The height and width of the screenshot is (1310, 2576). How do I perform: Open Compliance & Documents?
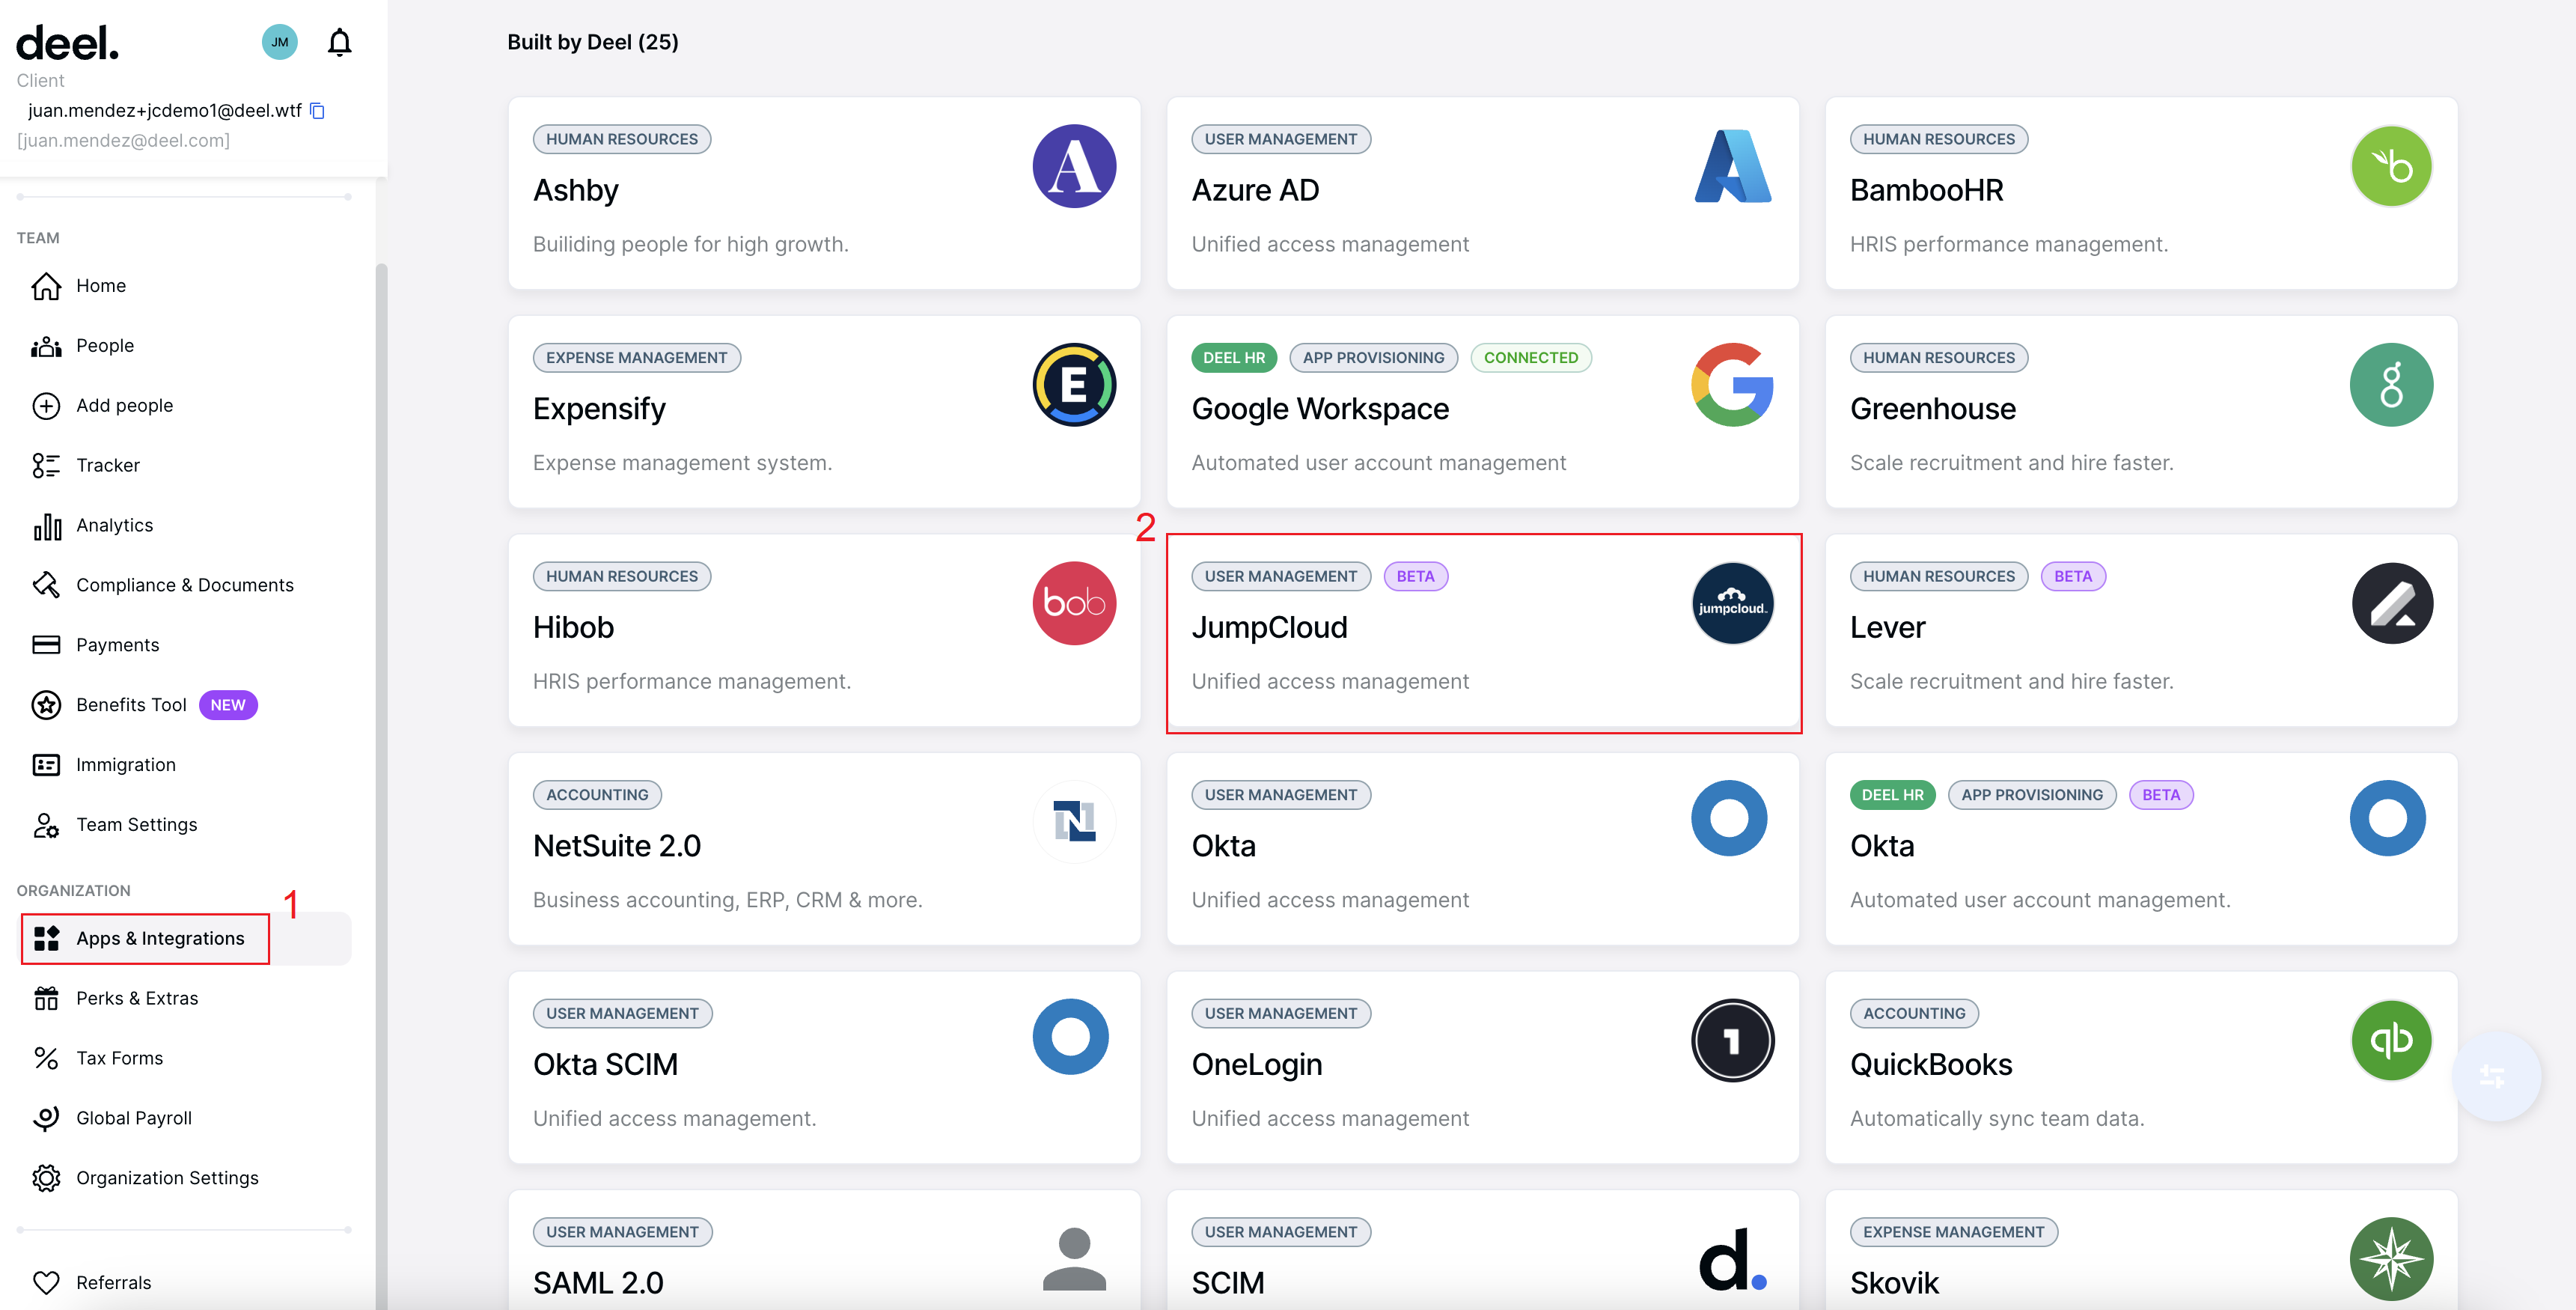click(x=185, y=586)
